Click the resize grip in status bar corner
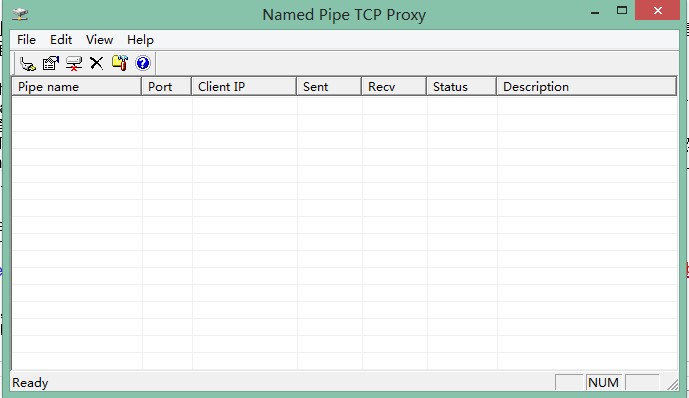689x398 pixels. click(672, 384)
